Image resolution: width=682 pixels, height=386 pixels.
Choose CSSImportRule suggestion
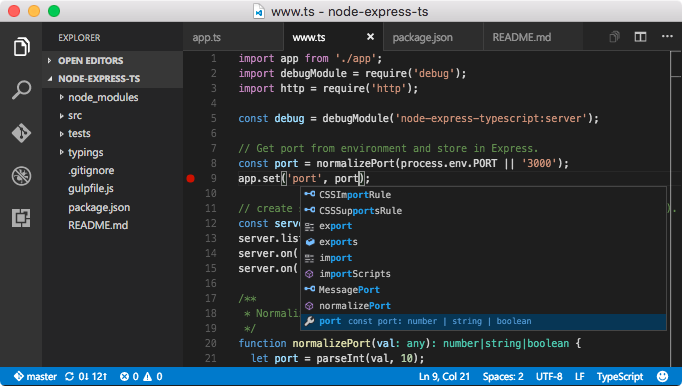[483, 195]
